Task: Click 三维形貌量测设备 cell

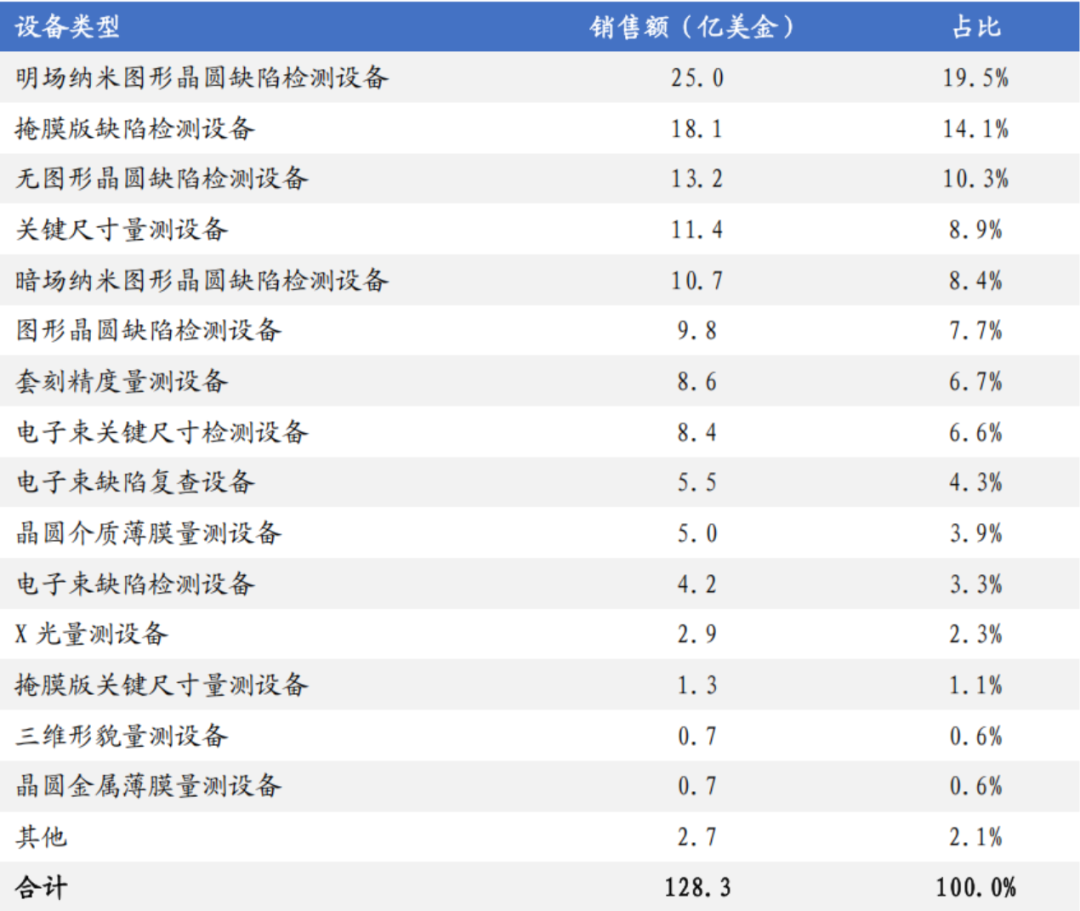Action: (x=122, y=735)
